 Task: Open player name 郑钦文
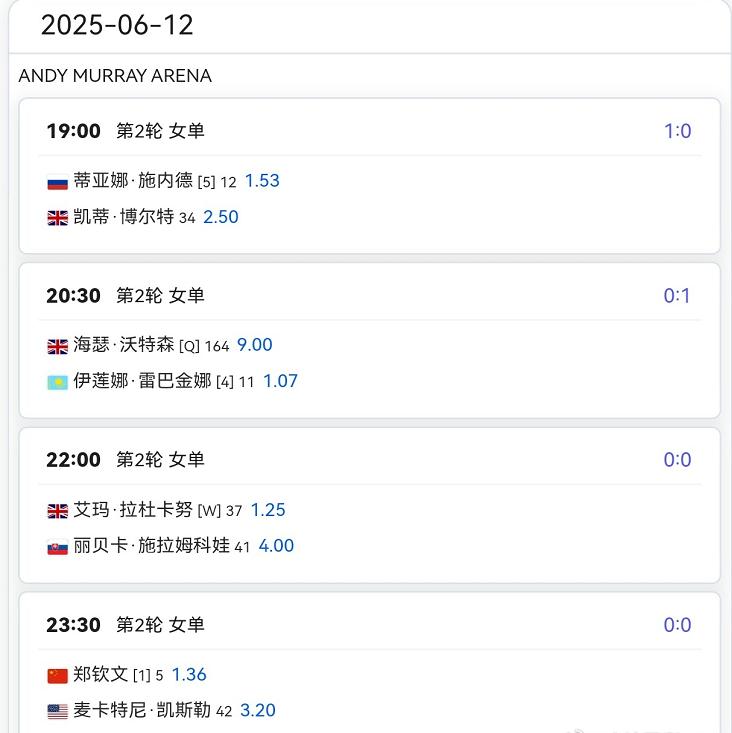(100, 674)
